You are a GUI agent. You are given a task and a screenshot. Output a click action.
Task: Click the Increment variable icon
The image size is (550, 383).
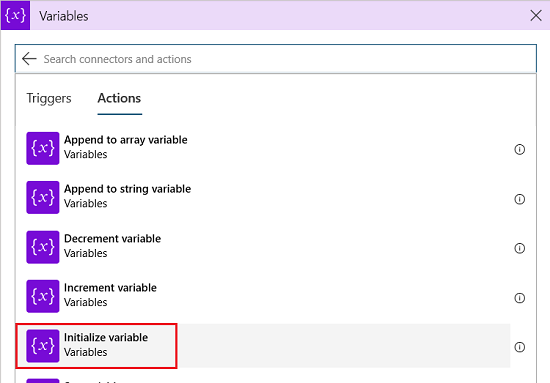click(43, 296)
